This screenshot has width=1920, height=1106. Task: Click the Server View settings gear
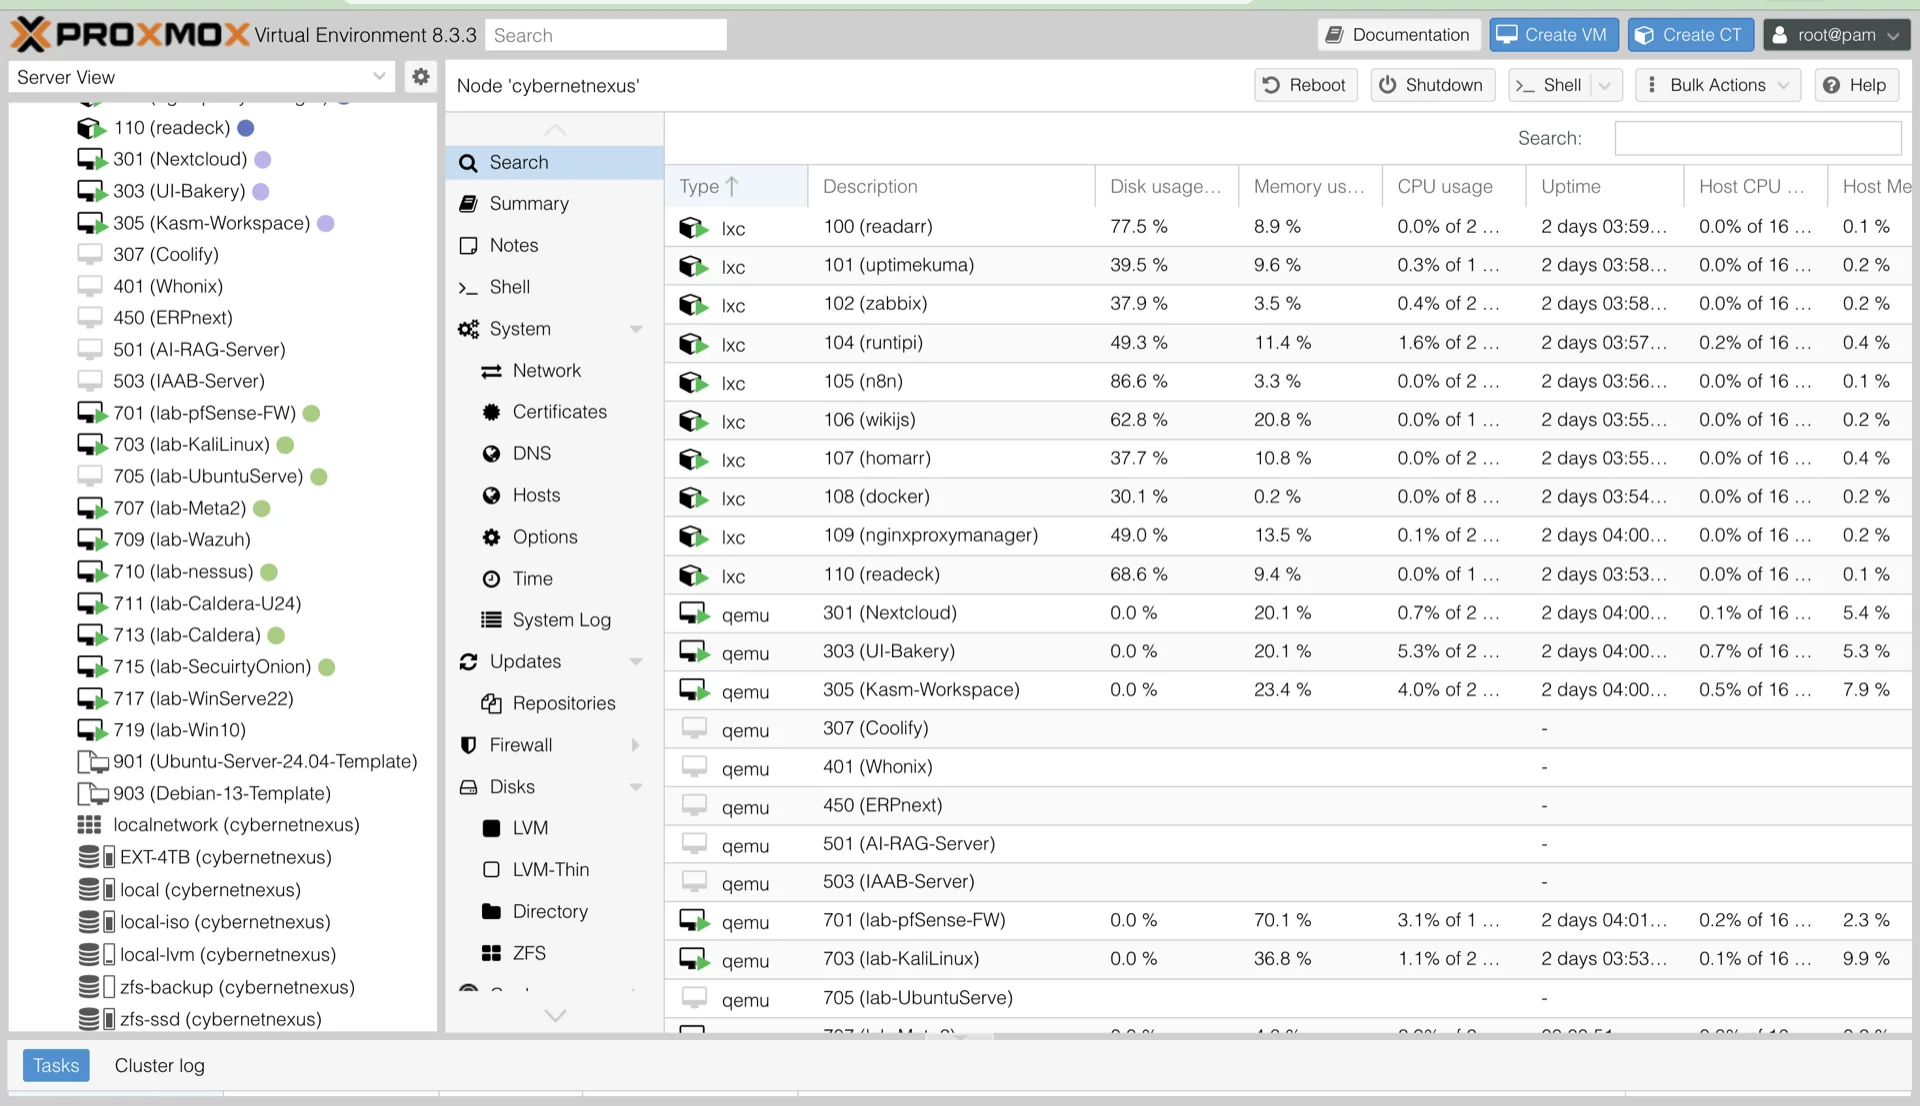pos(421,76)
